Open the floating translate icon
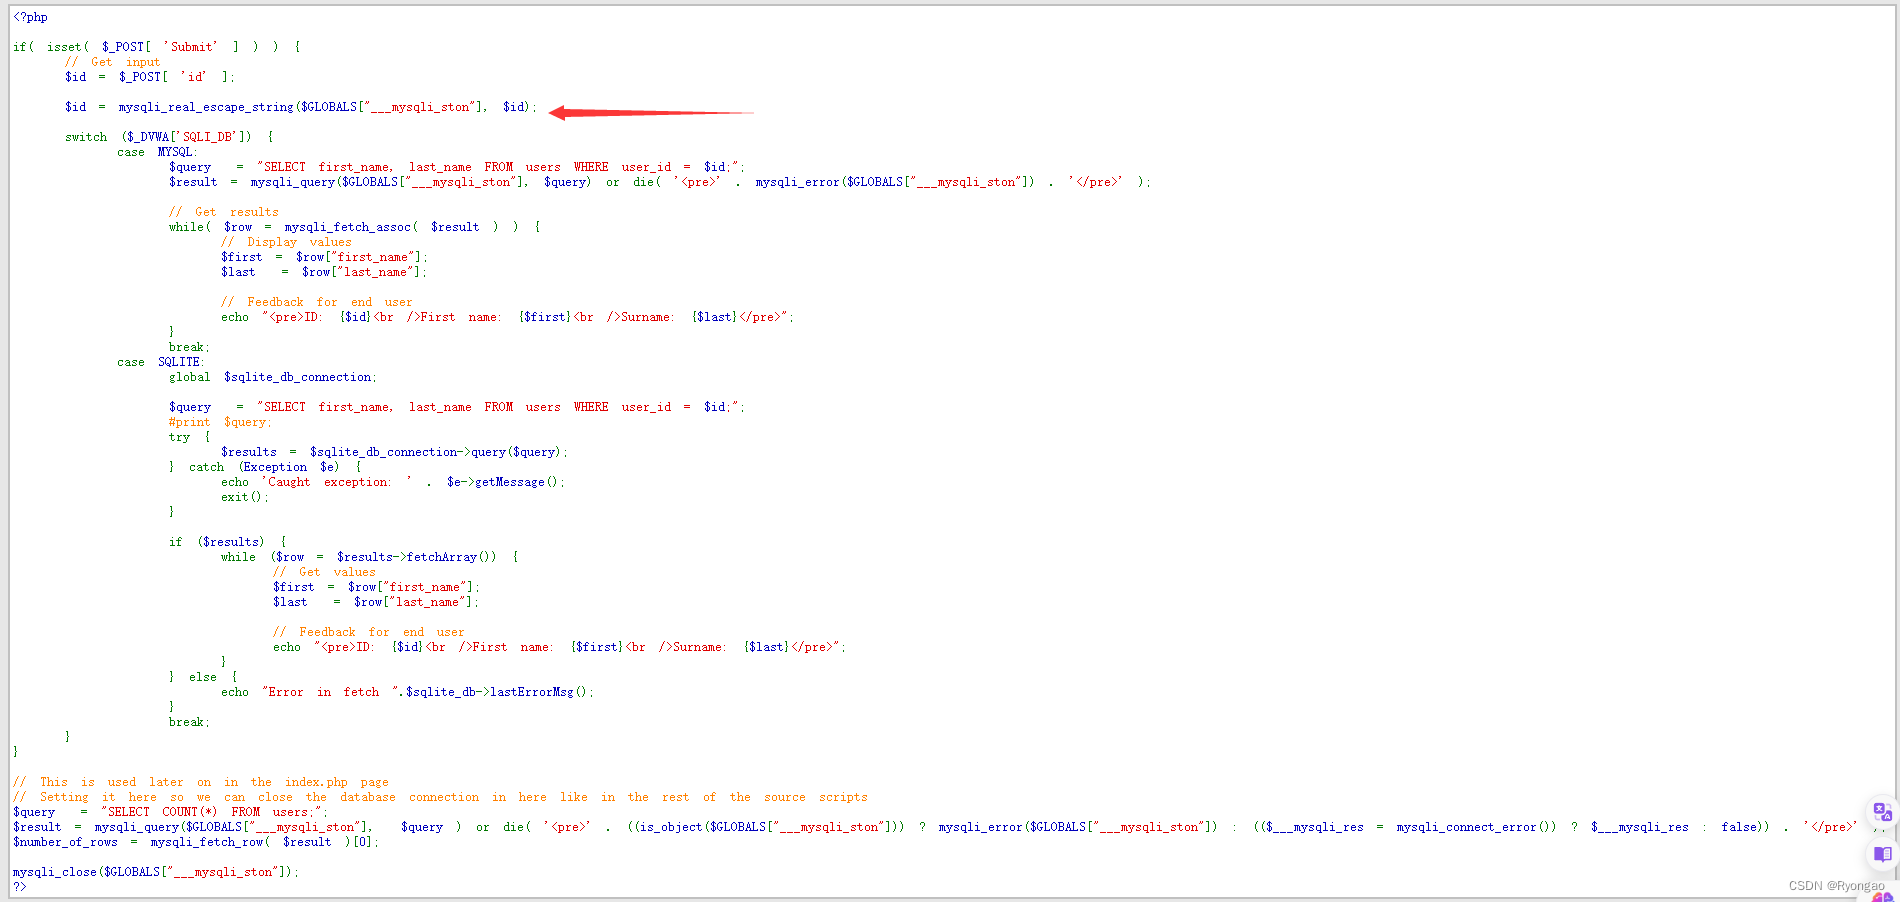Screen dimensions: 1900x902 [x=1881, y=811]
